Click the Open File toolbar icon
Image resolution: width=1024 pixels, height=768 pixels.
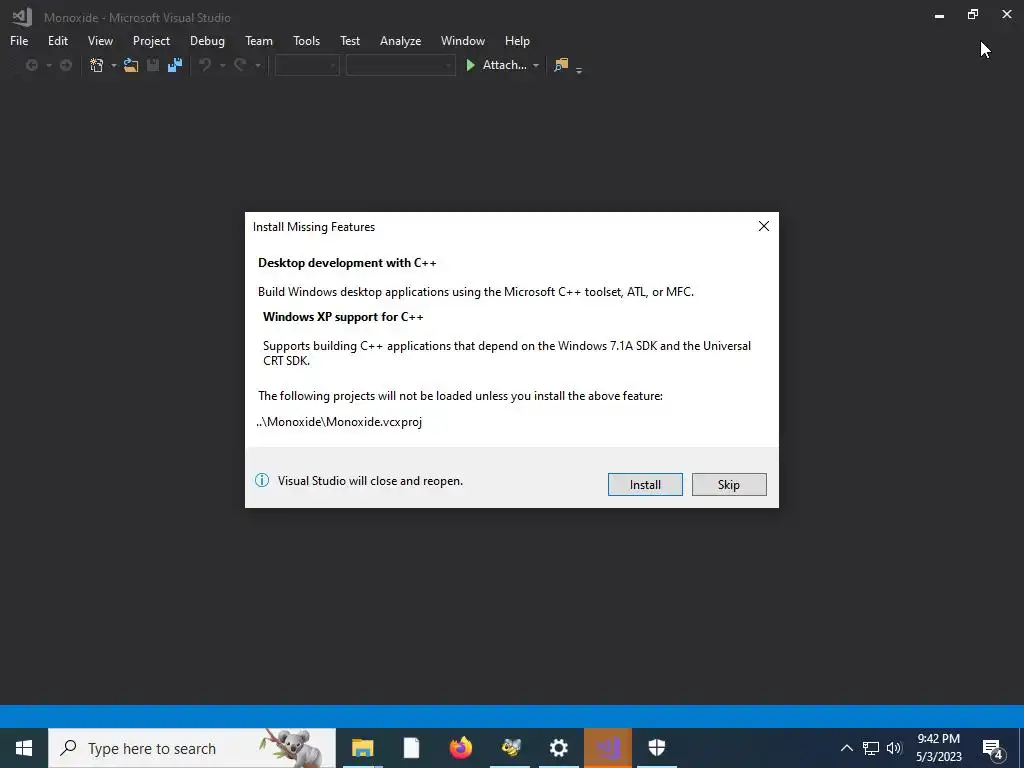coord(131,65)
